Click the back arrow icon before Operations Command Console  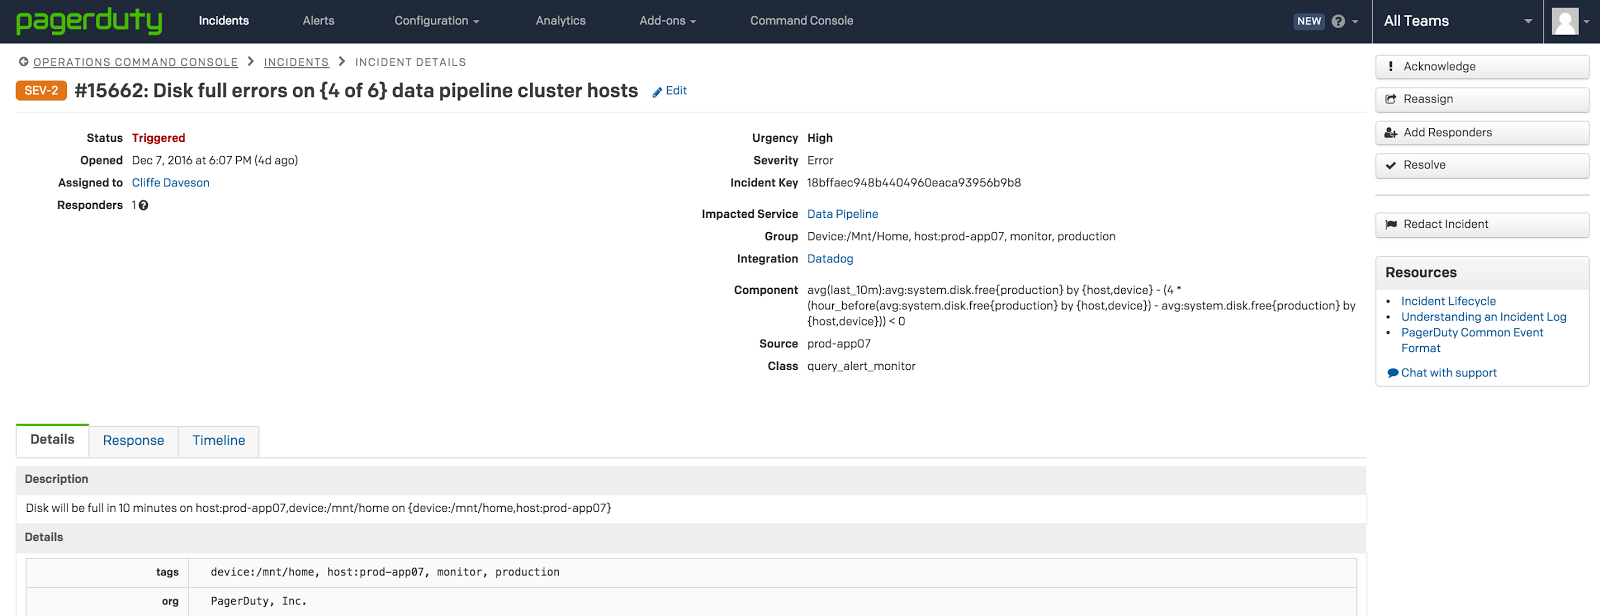[23, 62]
